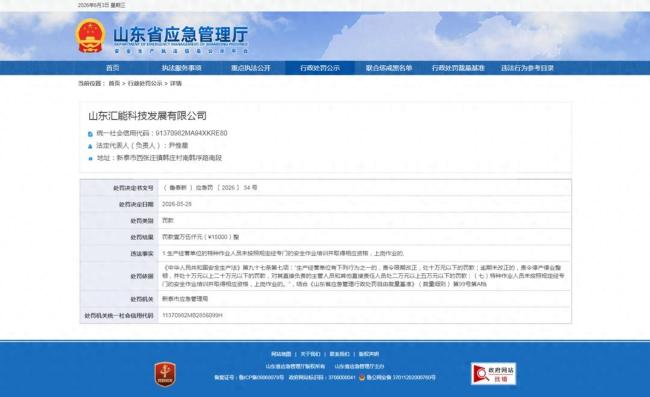
Task: Open the 执法服务事项 navigation item
Action: pos(181,68)
